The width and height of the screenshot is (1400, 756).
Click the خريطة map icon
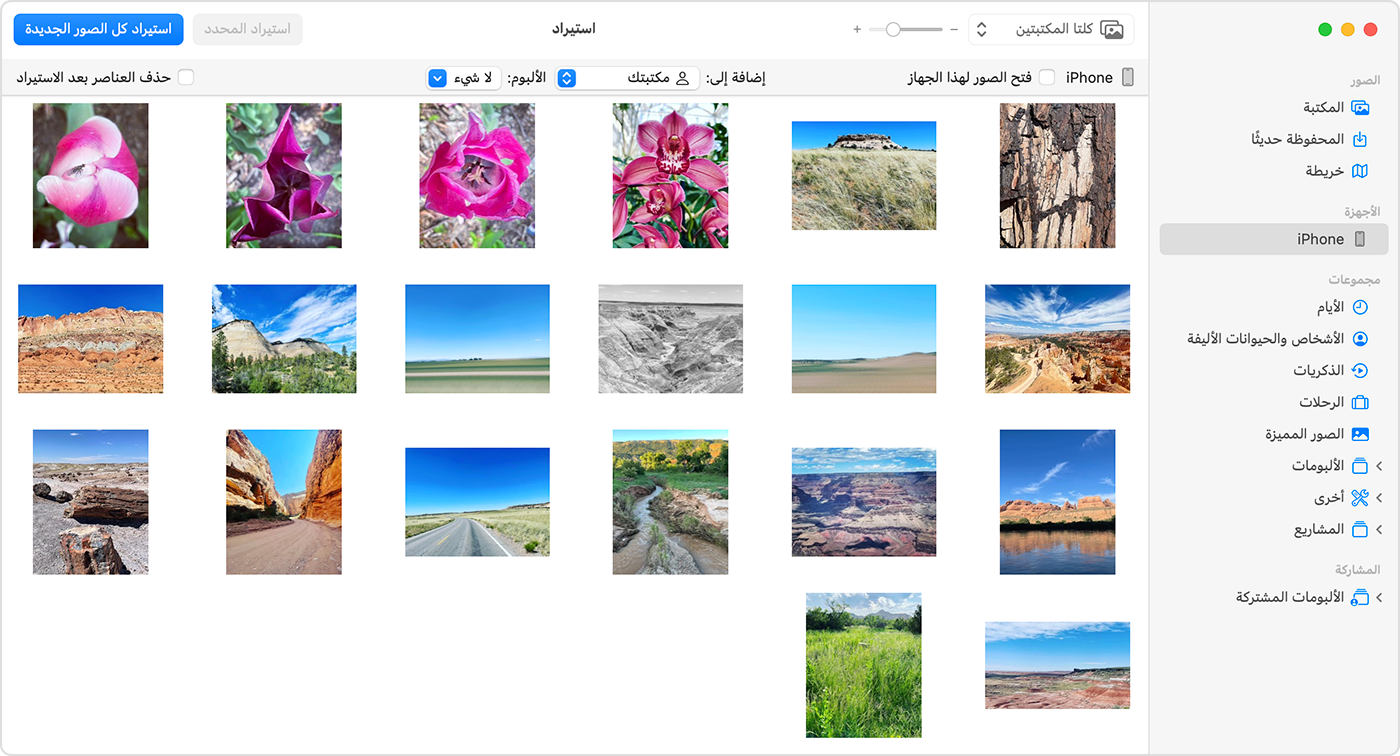click(x=1360, y=172)
